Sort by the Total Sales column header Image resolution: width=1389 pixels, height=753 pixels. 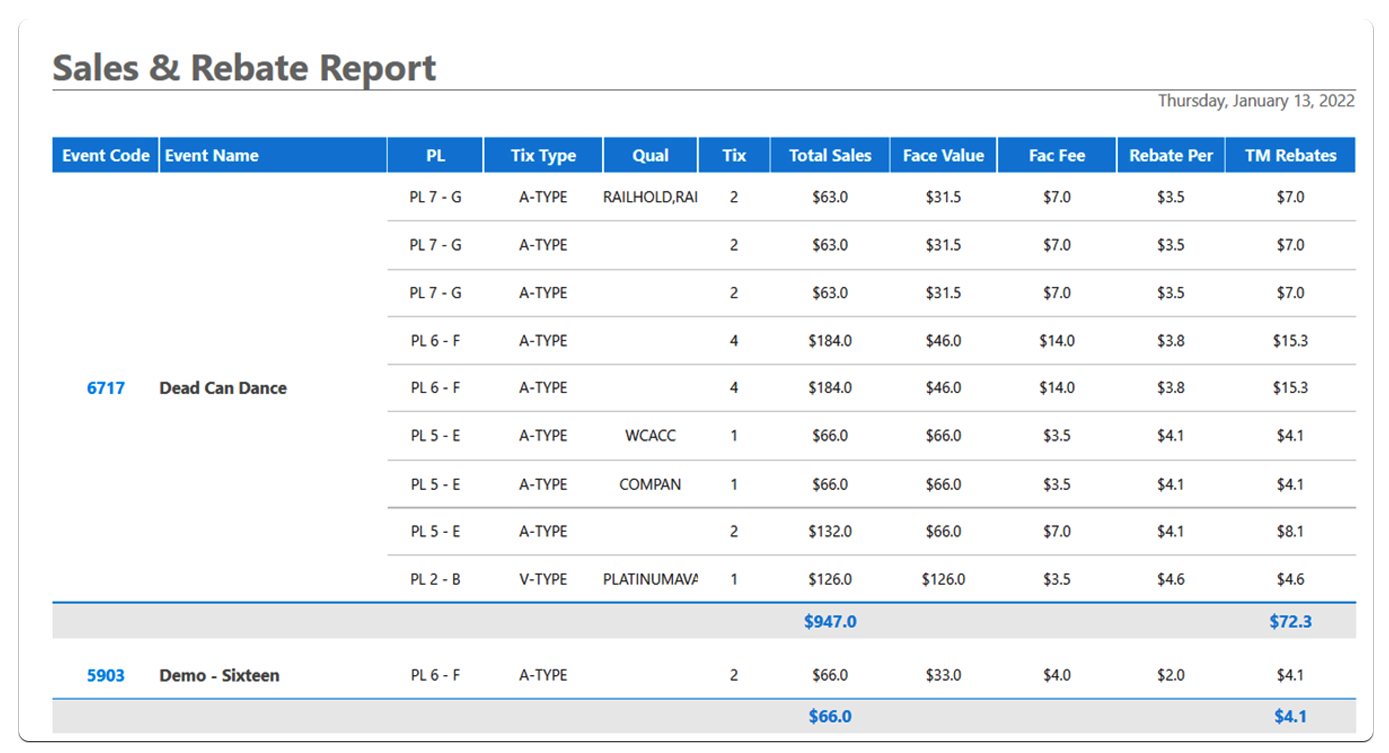(x=830, y=155)
